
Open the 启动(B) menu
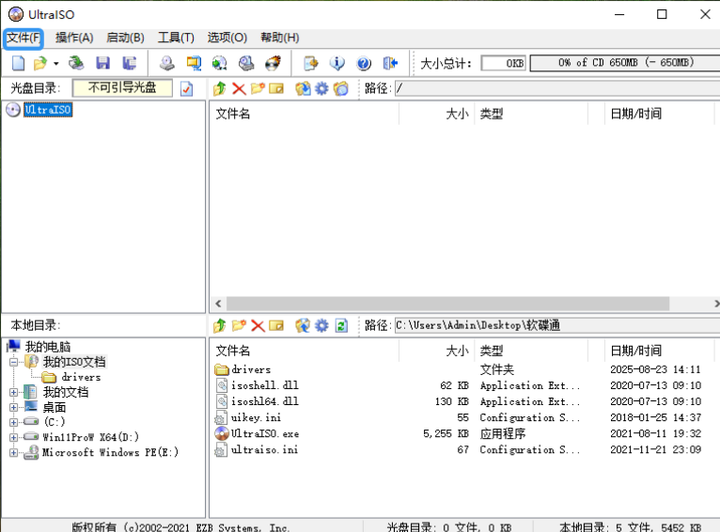tap(125, 38)
